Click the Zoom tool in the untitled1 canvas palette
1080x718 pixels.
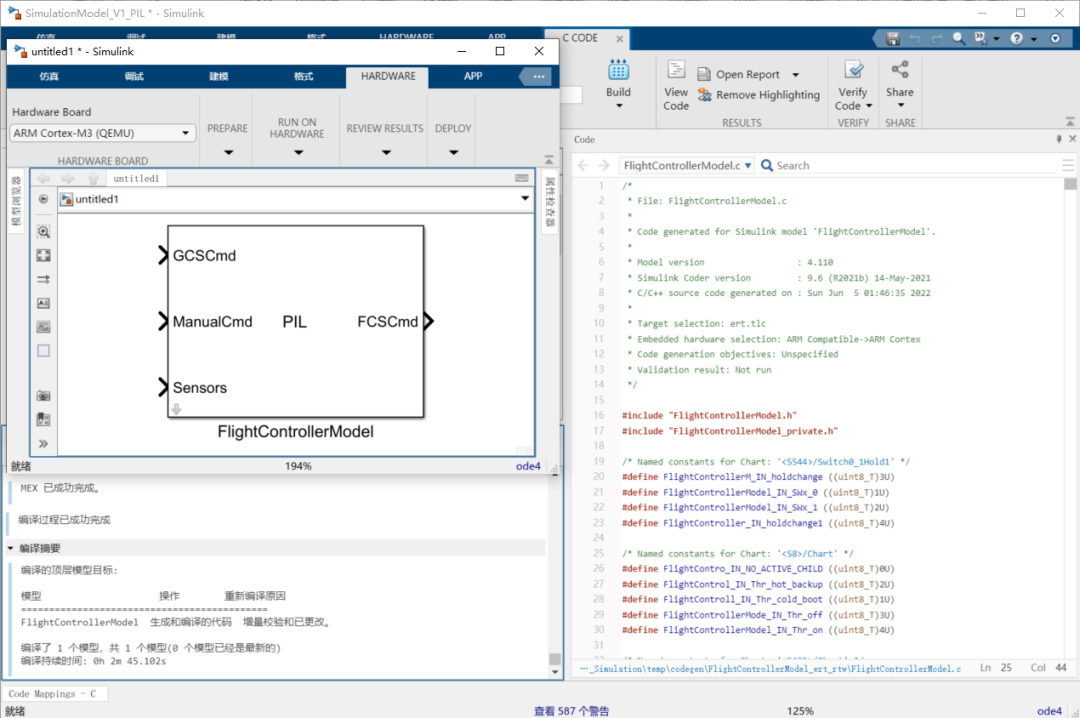pyautogui.click(x=43, y=232)
